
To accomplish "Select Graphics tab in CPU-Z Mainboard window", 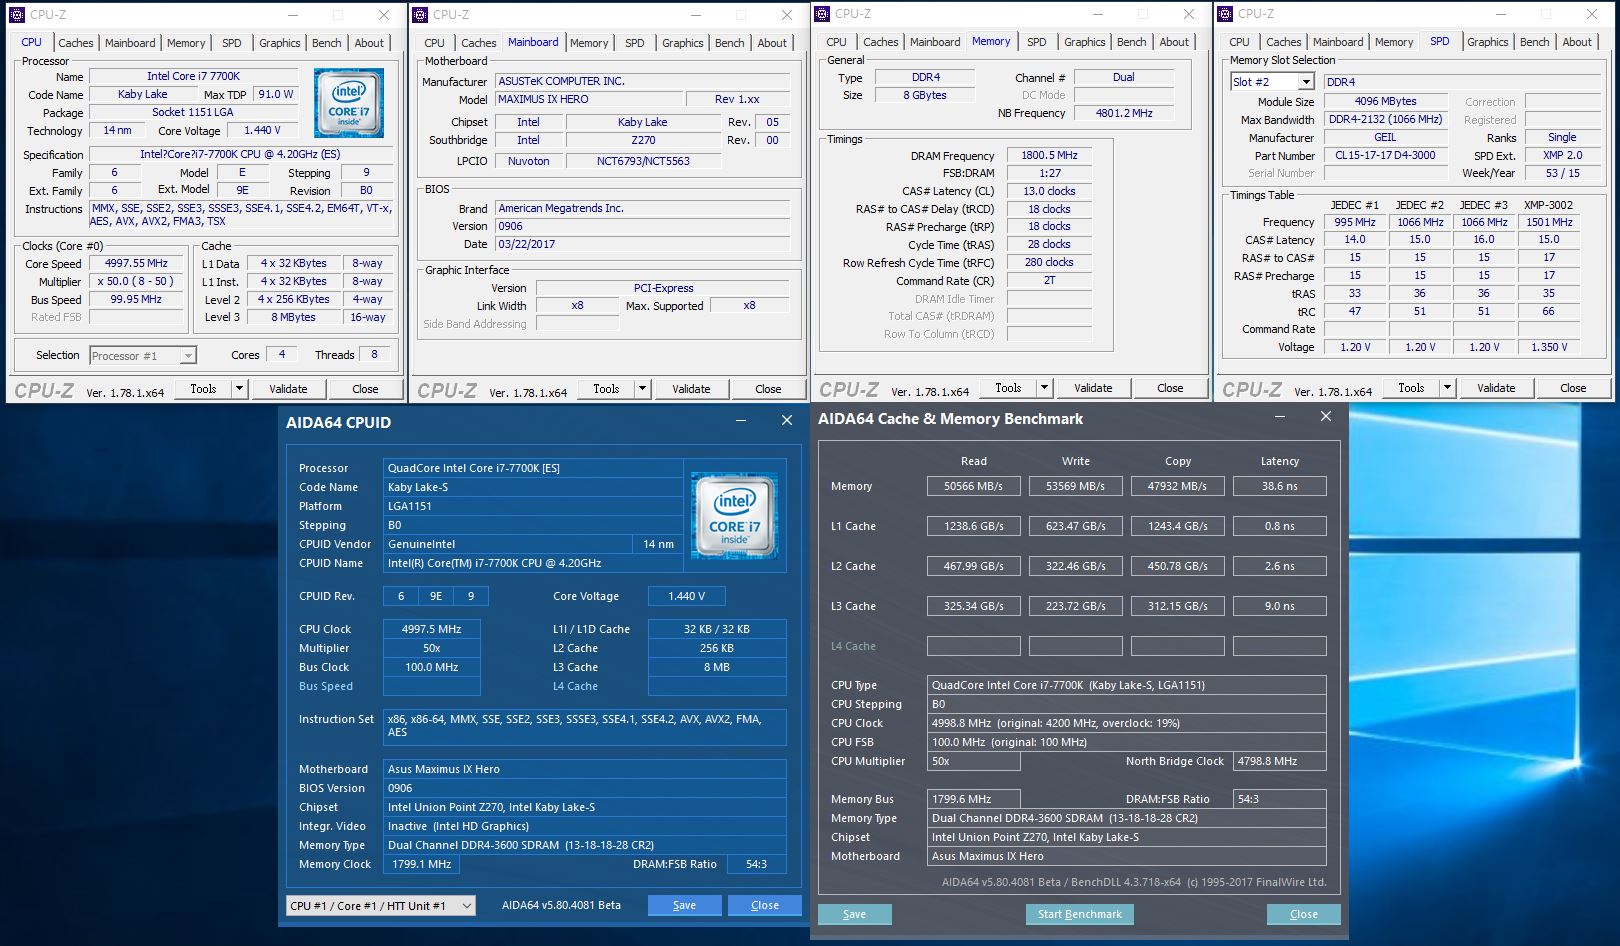I will 683,43.
